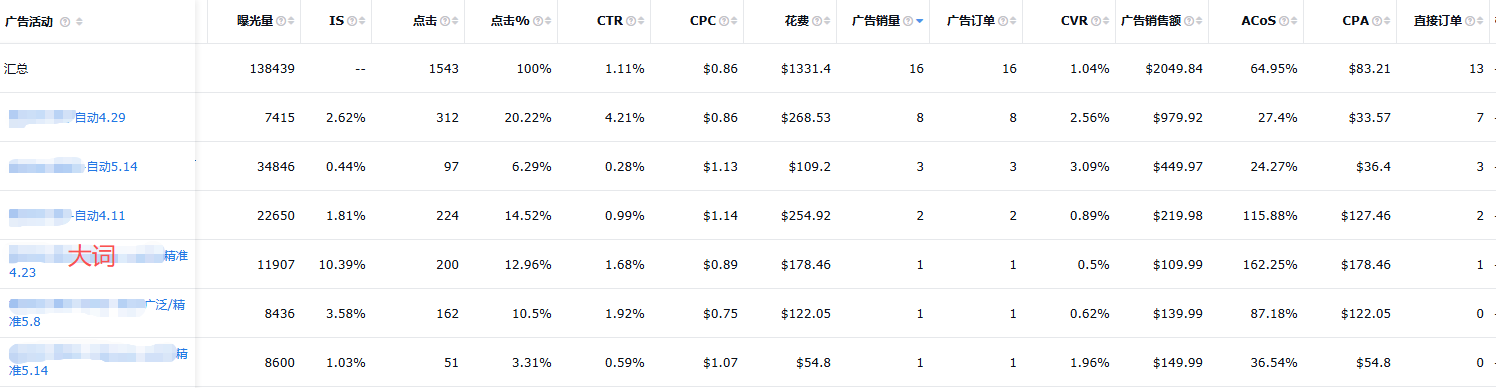
Task: Open campaign link ending 自动5.14
Action: click(x=73, y=166)
